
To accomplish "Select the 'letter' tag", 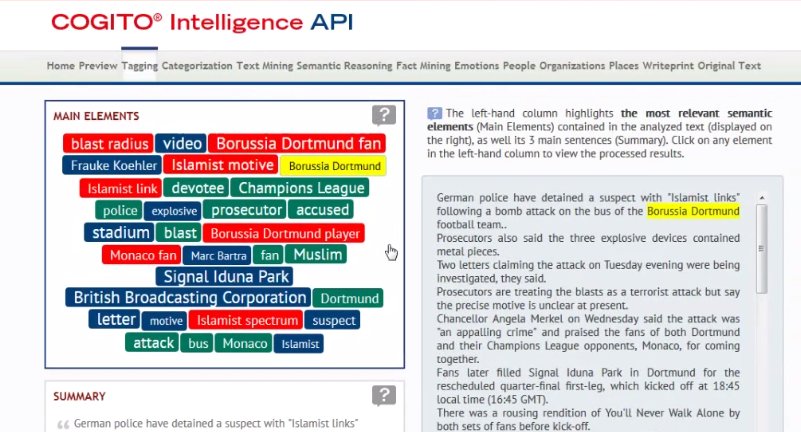I will click(114, 320).
